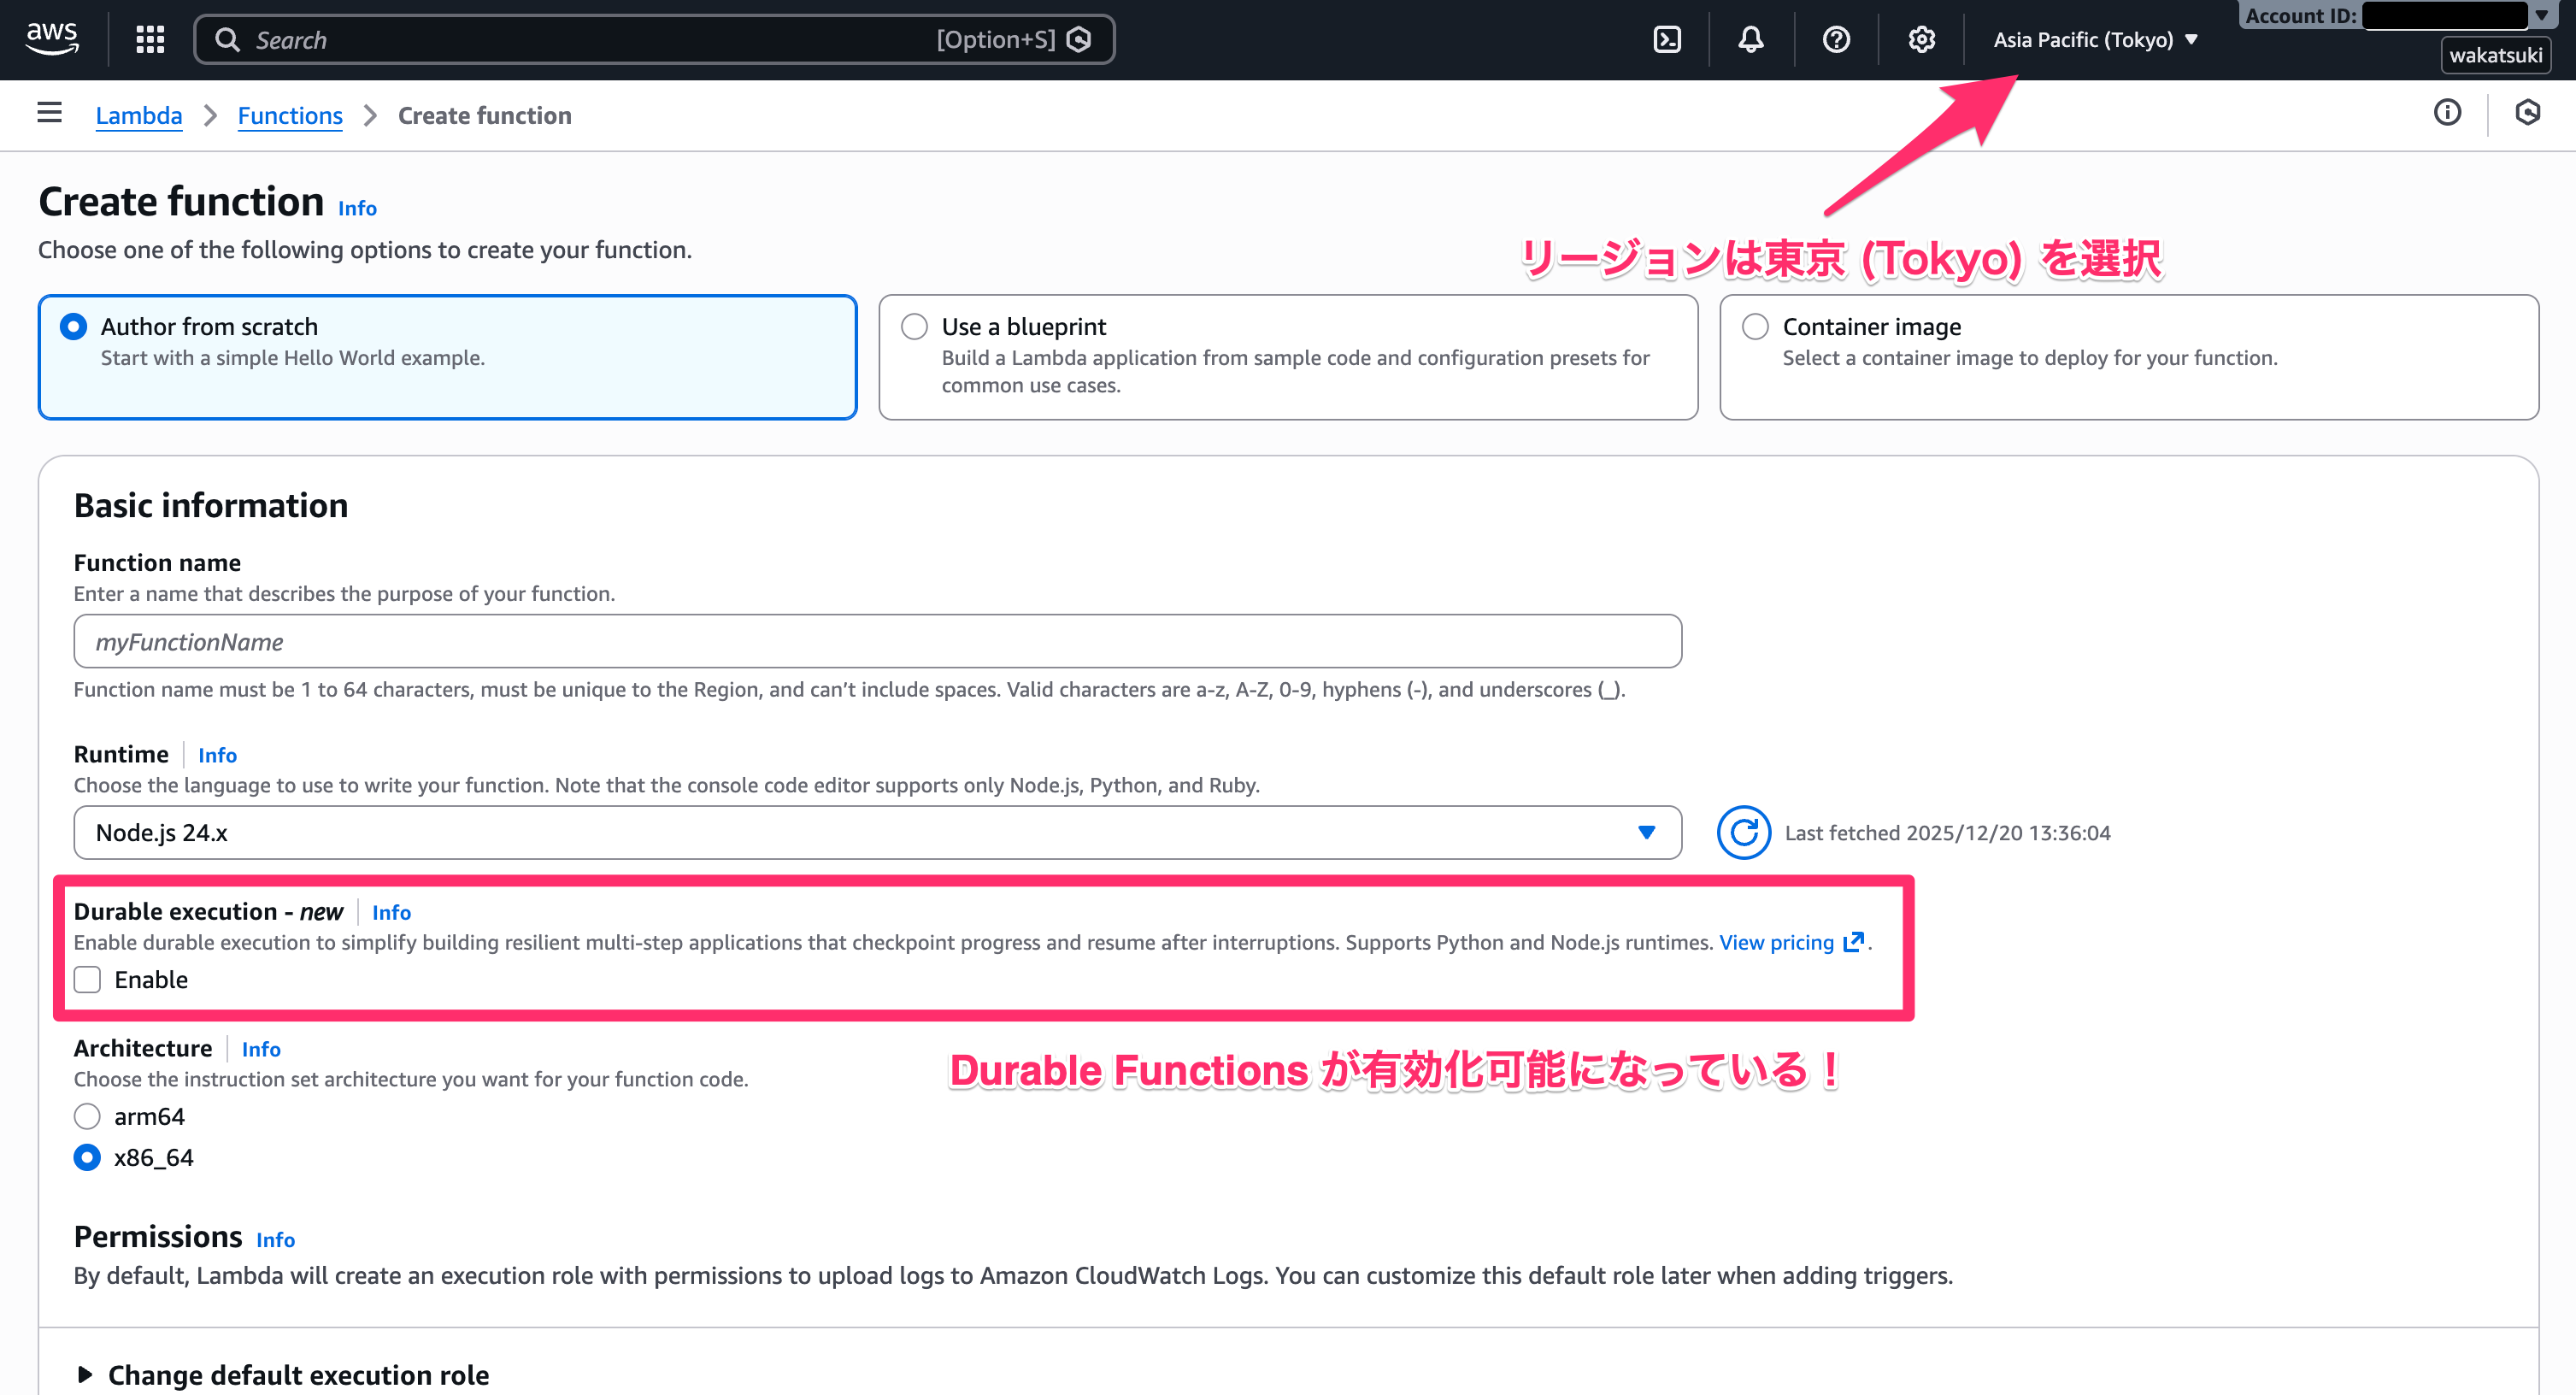Open the help question mark menu
Image resolution: width=2576 pixels, height=1395 pixels.
[1836, 40]
